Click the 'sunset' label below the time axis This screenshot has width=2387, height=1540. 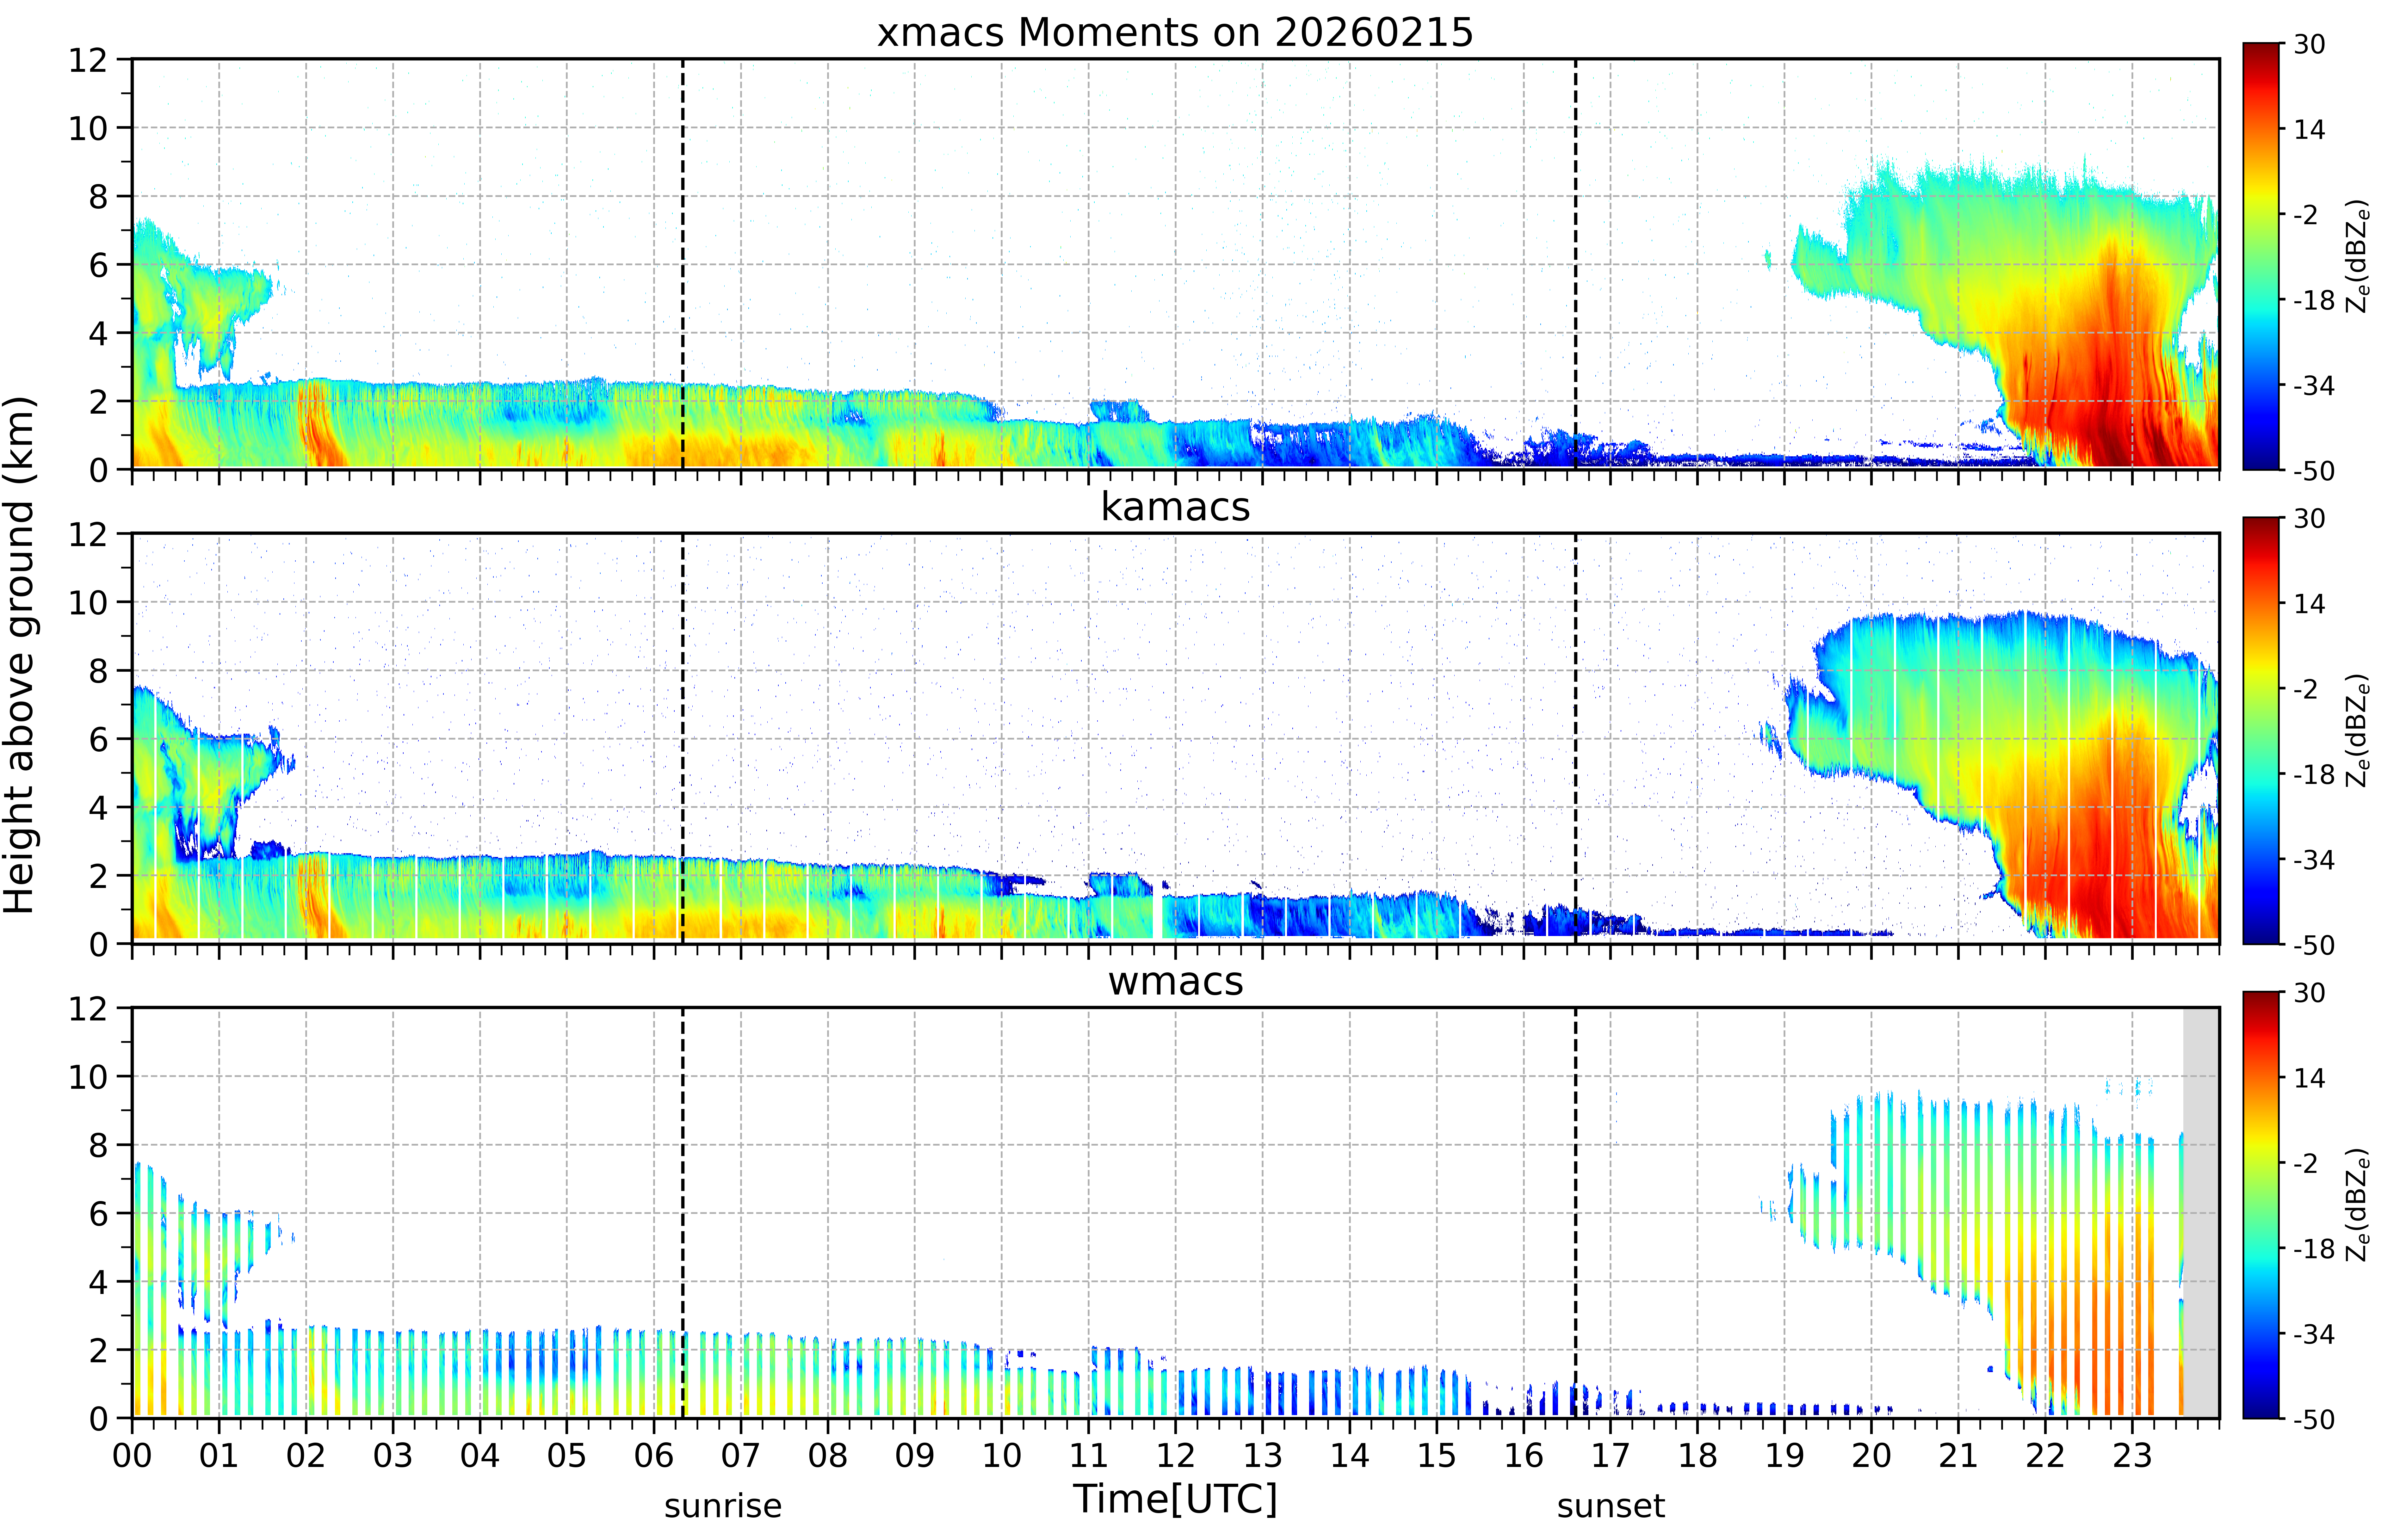[1611, 1506]
